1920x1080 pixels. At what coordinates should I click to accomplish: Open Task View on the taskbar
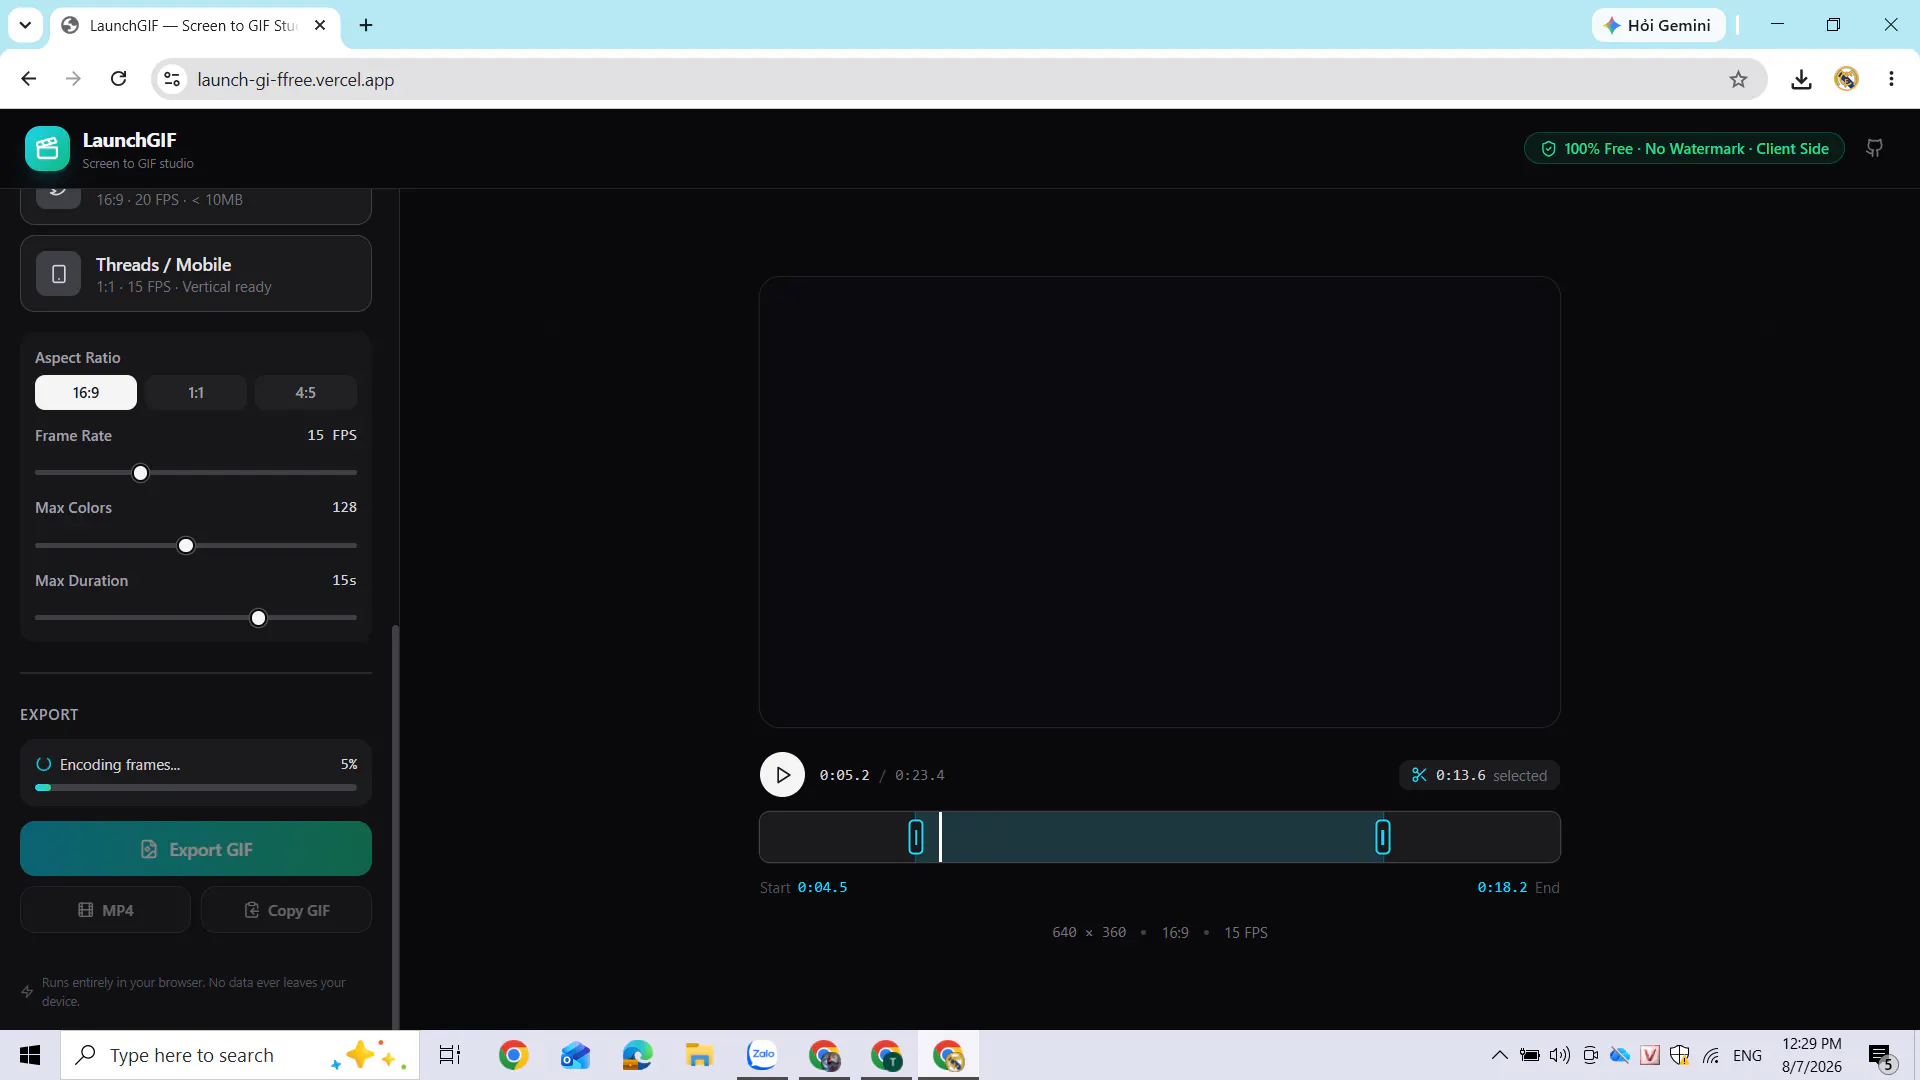tap(450, 1055)
